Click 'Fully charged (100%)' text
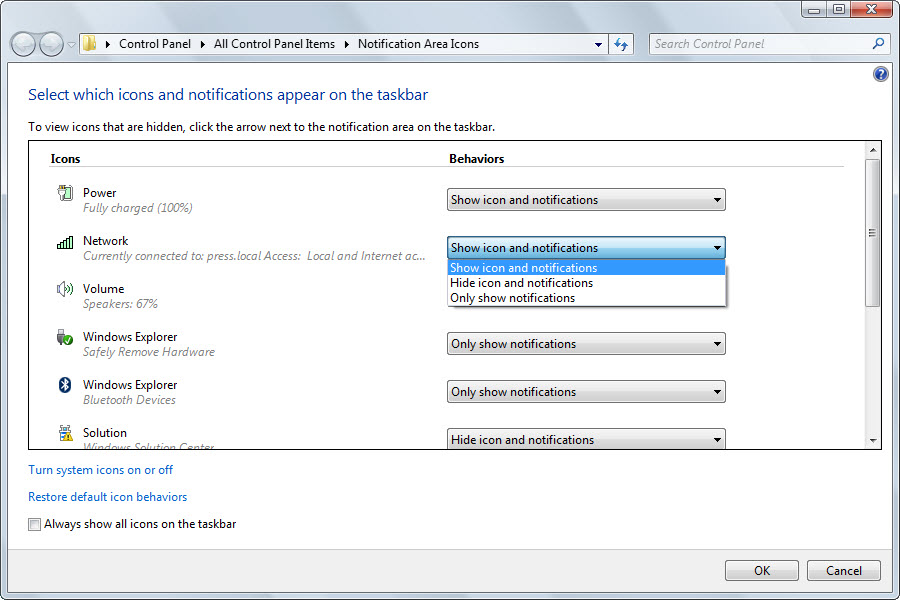This screenshot has height=600, width=900. [x=138, y=208]
